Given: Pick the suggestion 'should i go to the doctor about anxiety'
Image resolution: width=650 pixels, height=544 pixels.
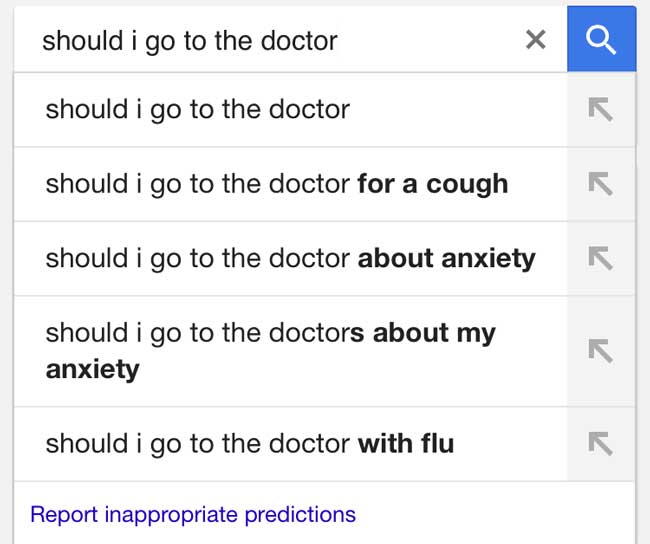Looking at the screenshot, I should click(x=290, y=258).
